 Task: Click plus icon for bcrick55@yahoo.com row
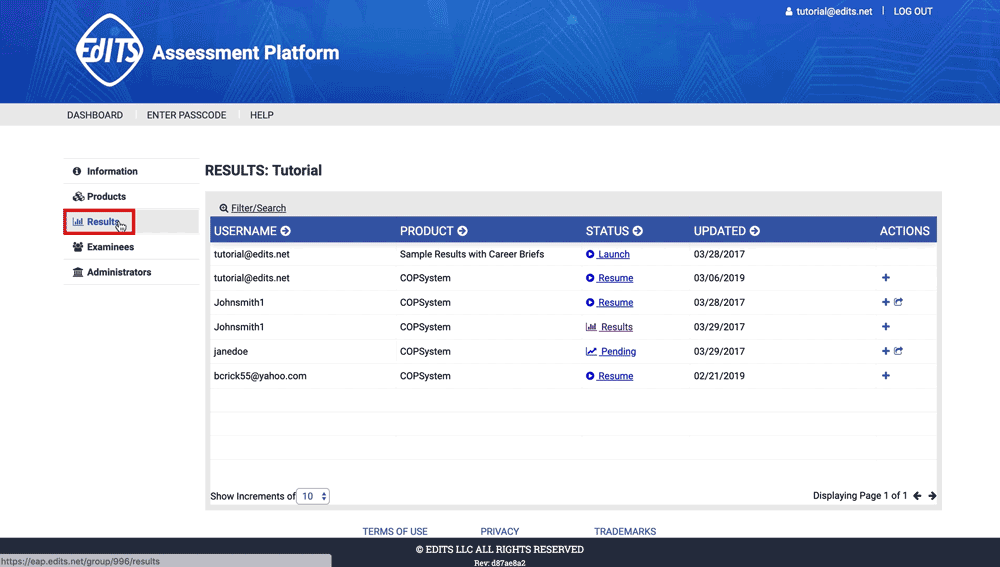point(886,376)
